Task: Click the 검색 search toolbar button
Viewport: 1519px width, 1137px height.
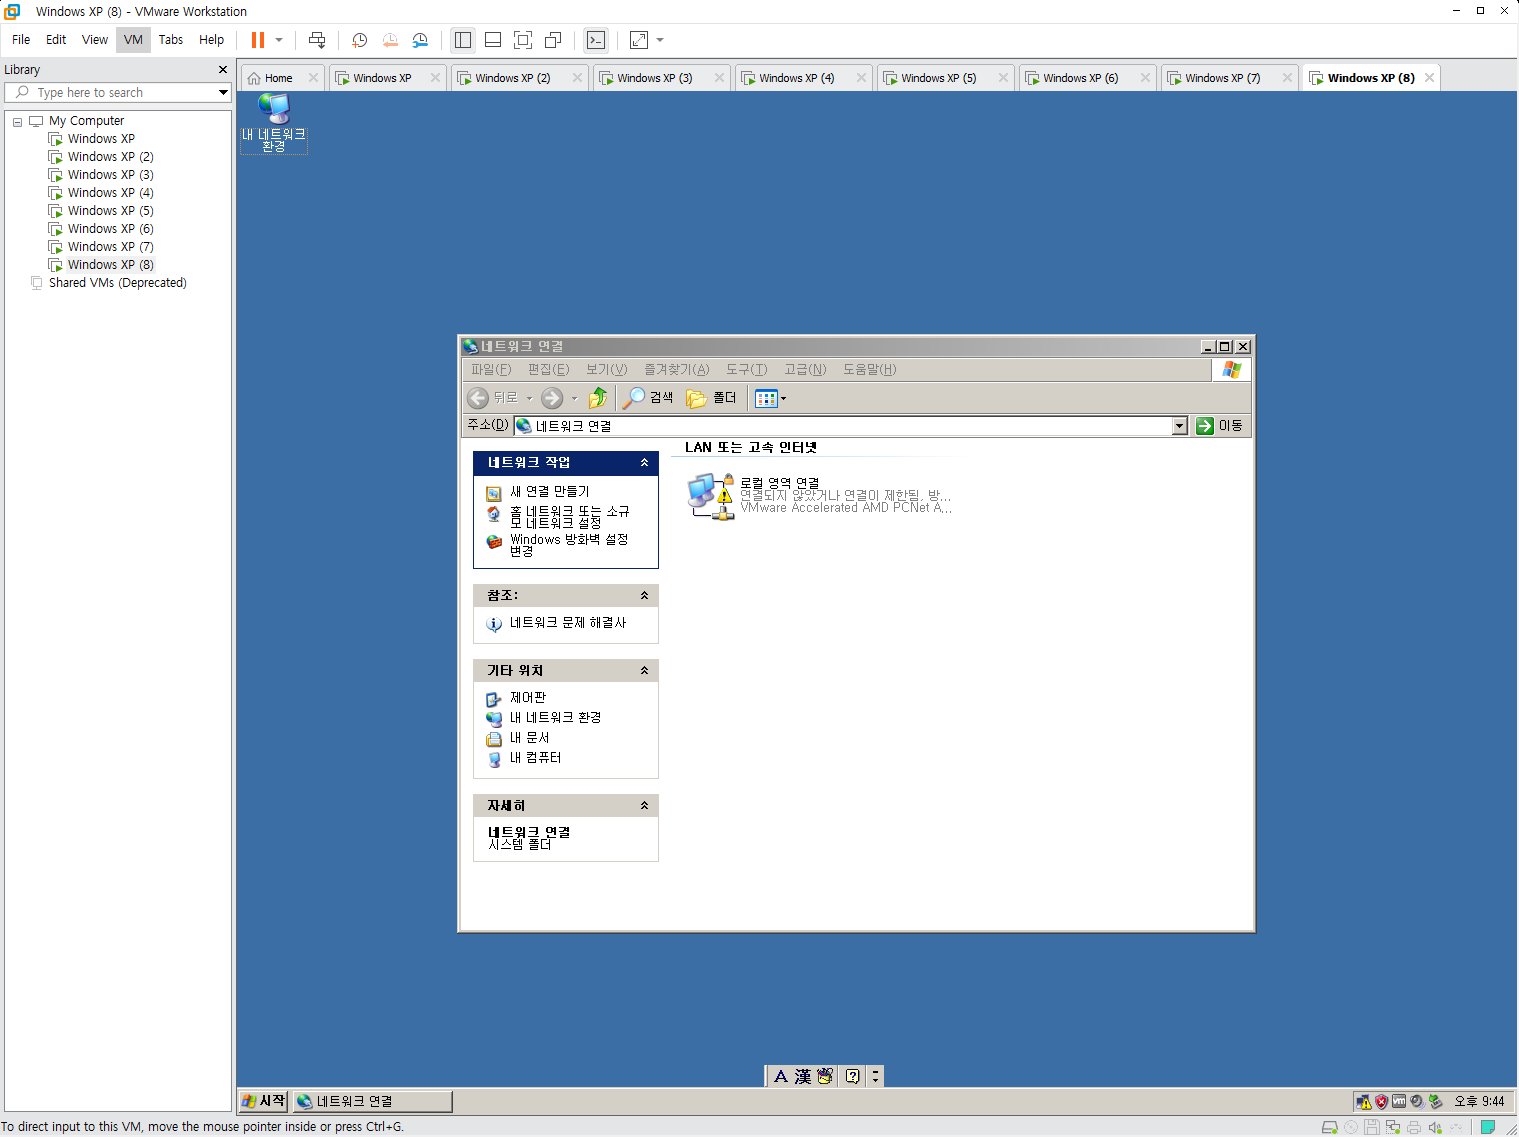Action: [x=648, y=398]
